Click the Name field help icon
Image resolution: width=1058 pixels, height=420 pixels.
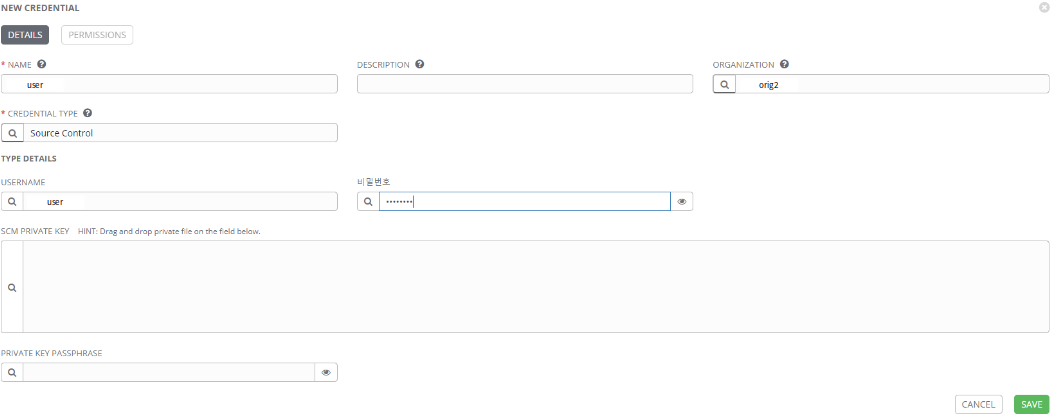click(42, 65)
